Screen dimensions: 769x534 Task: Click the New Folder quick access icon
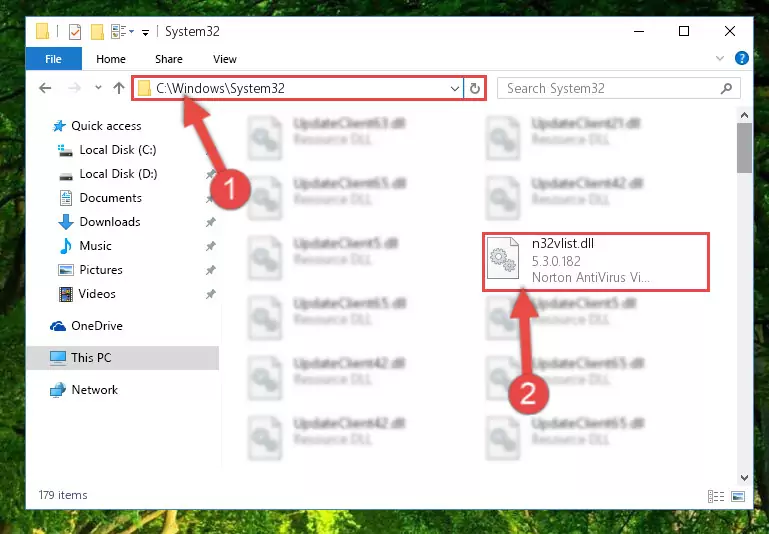click(x=97, y=32)
